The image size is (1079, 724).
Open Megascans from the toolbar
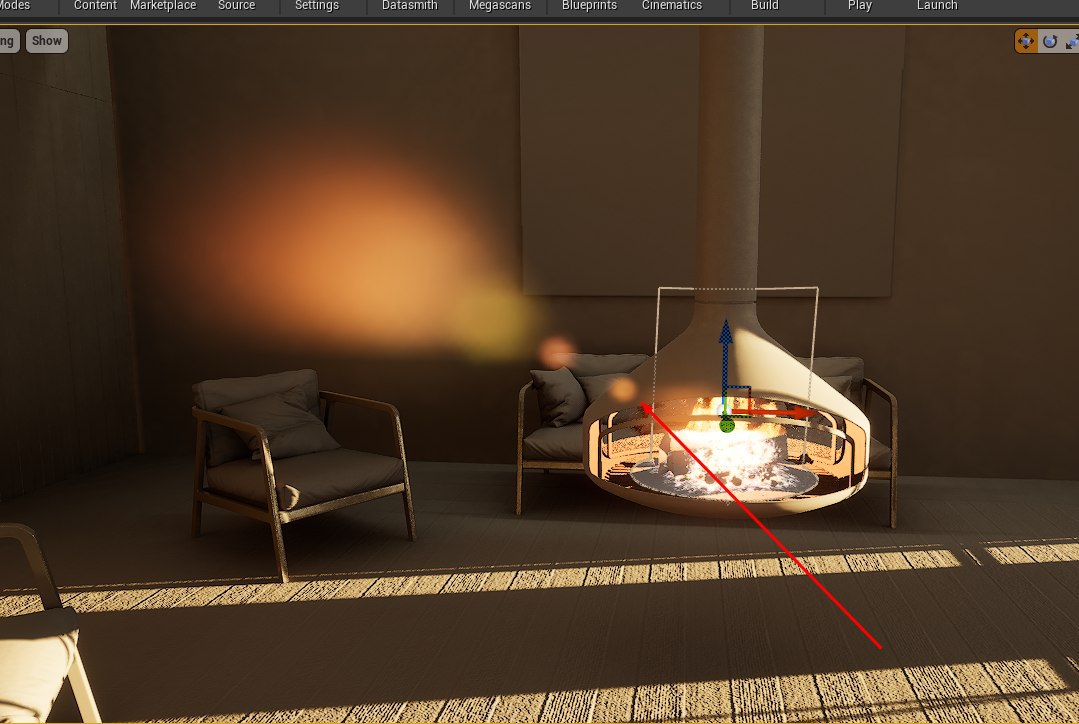coord(500,6)
